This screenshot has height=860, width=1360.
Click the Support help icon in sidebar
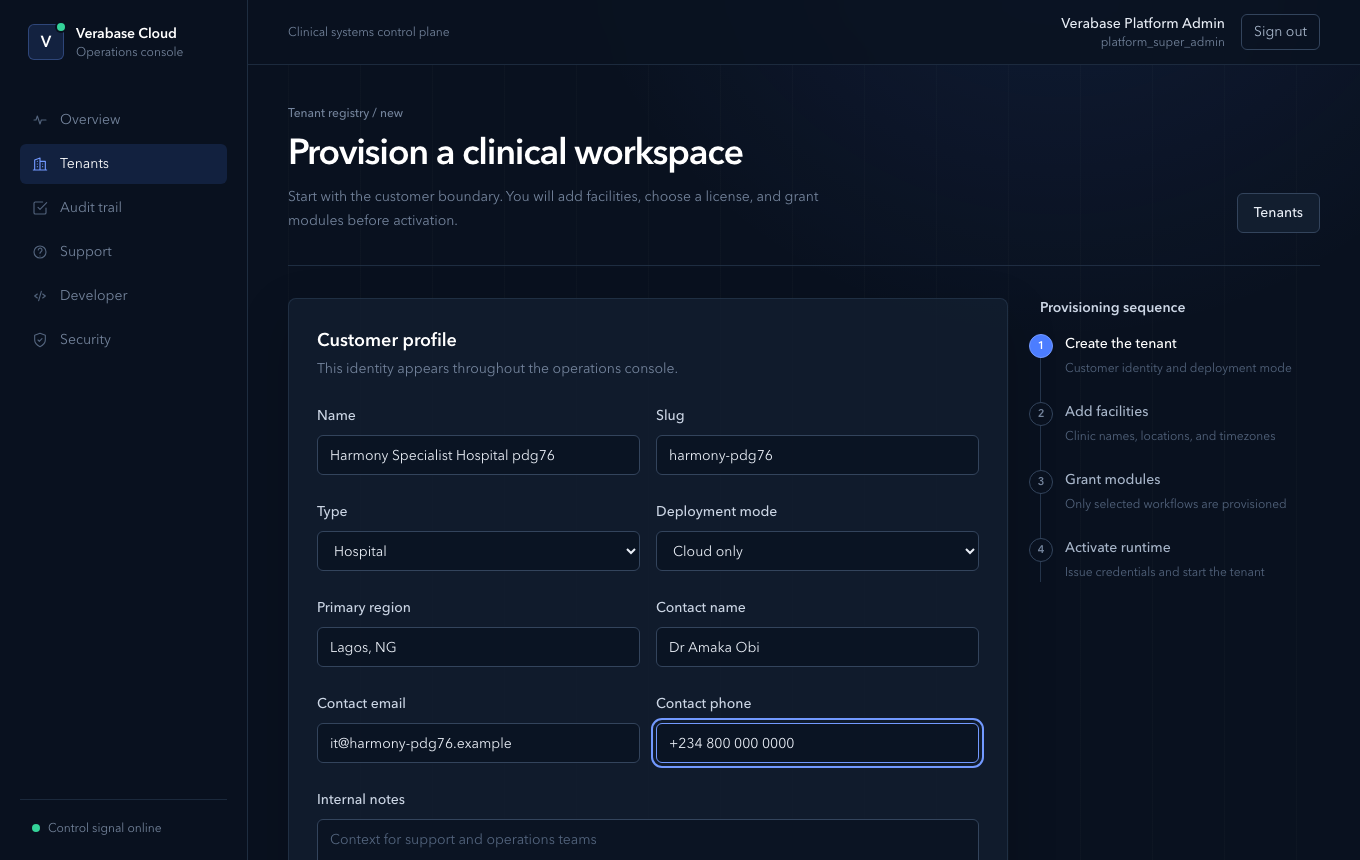click(x=40, y=252)
